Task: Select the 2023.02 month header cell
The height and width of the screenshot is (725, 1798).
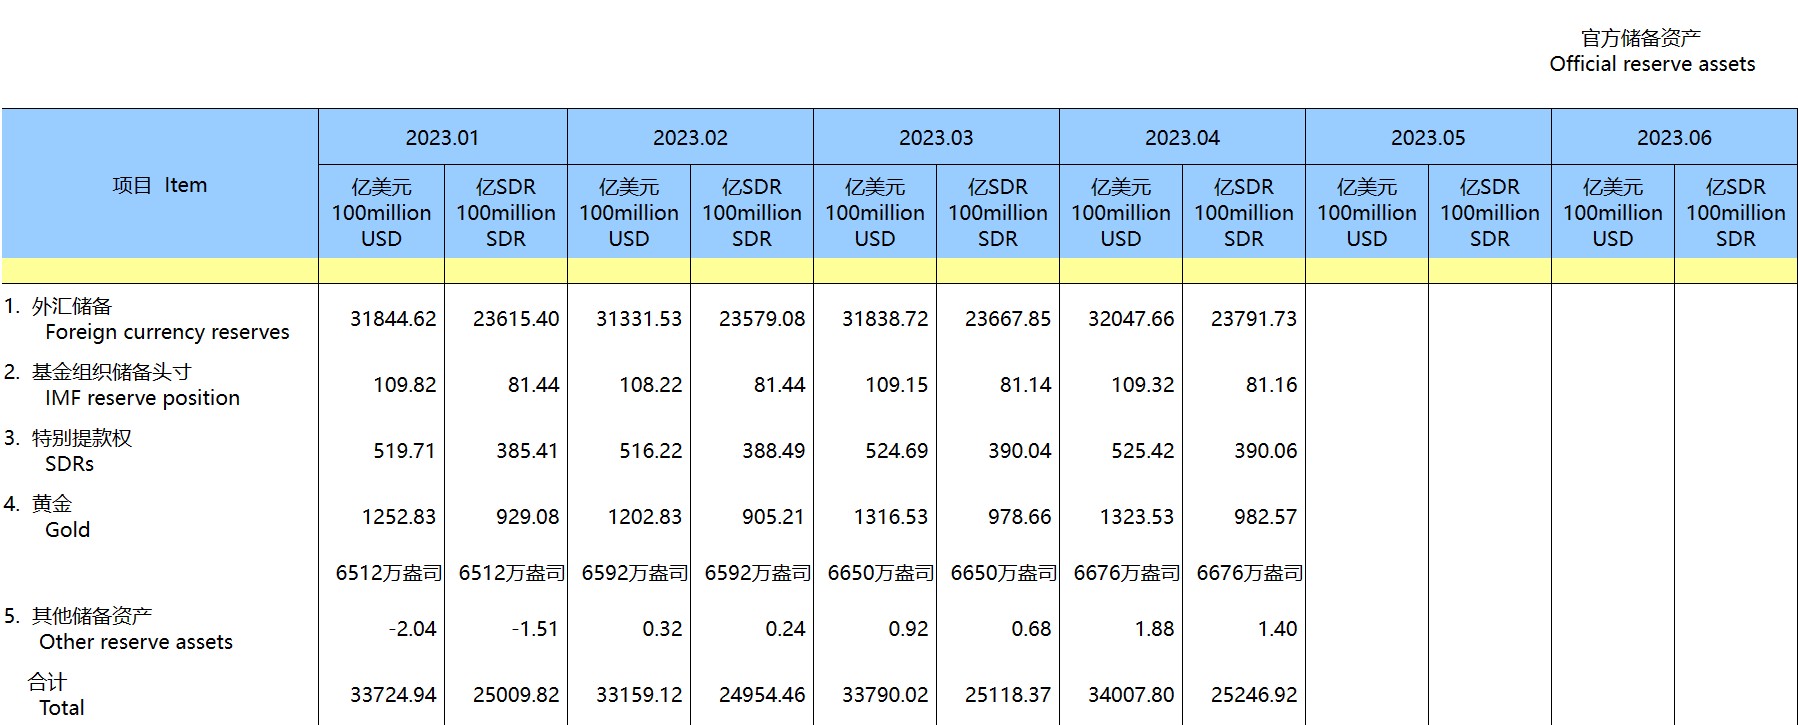Action: pyautogui.click(x=690, y=138)
